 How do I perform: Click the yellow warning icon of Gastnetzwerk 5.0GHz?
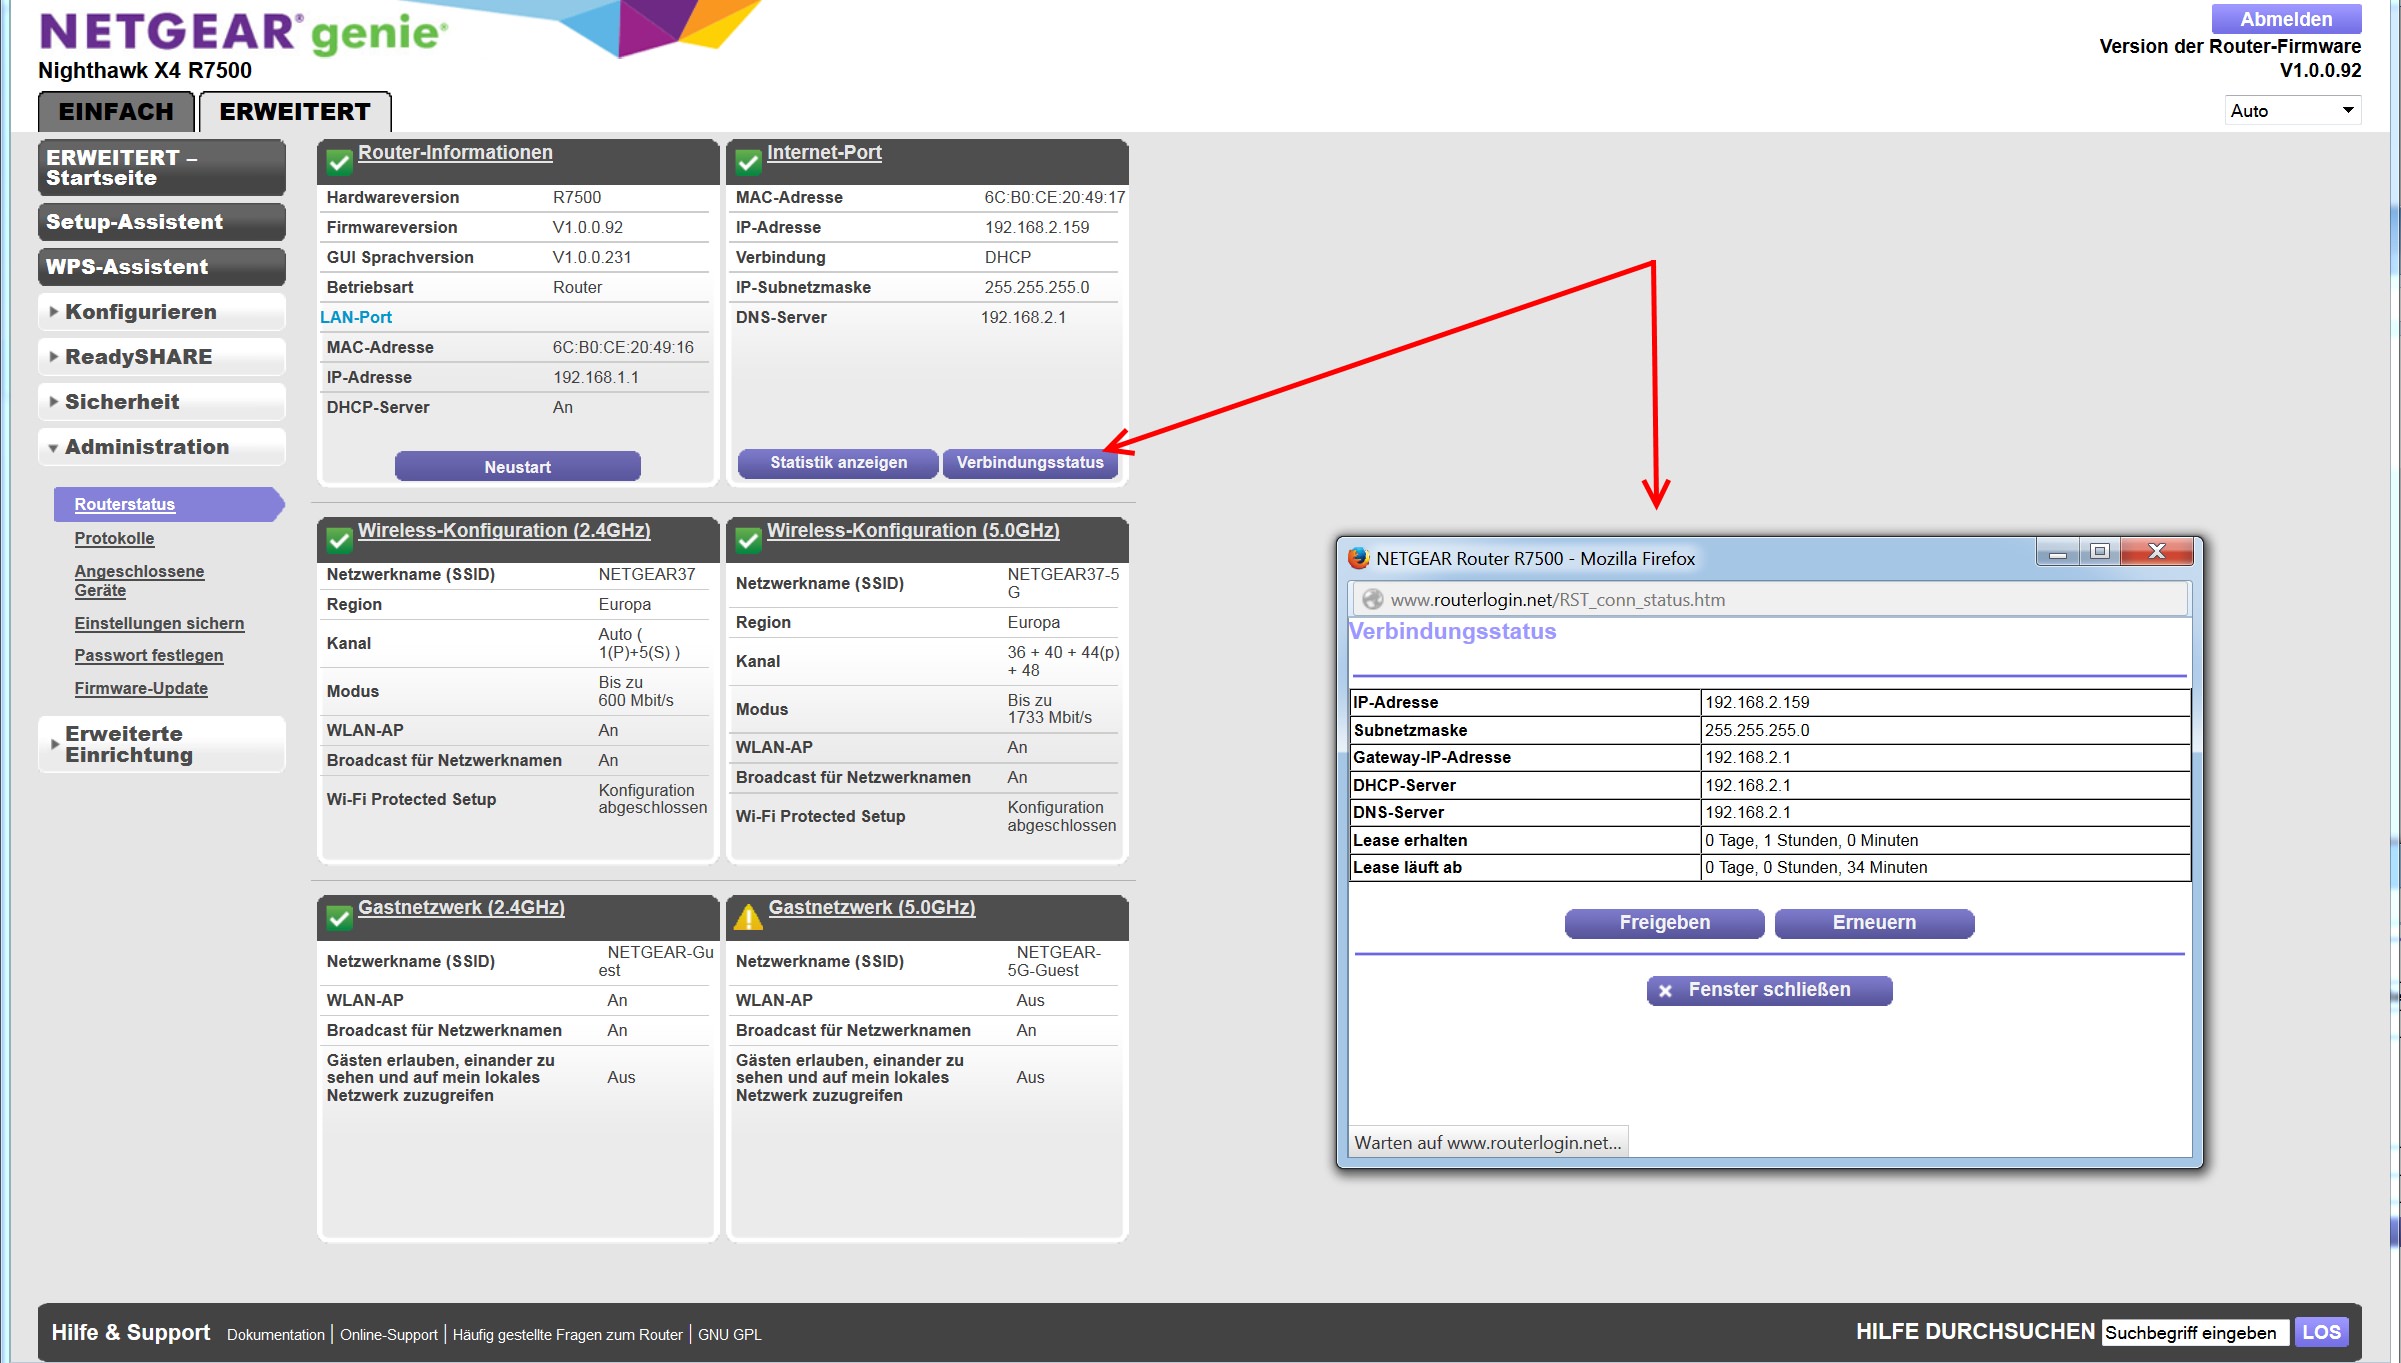click(748, 916)
